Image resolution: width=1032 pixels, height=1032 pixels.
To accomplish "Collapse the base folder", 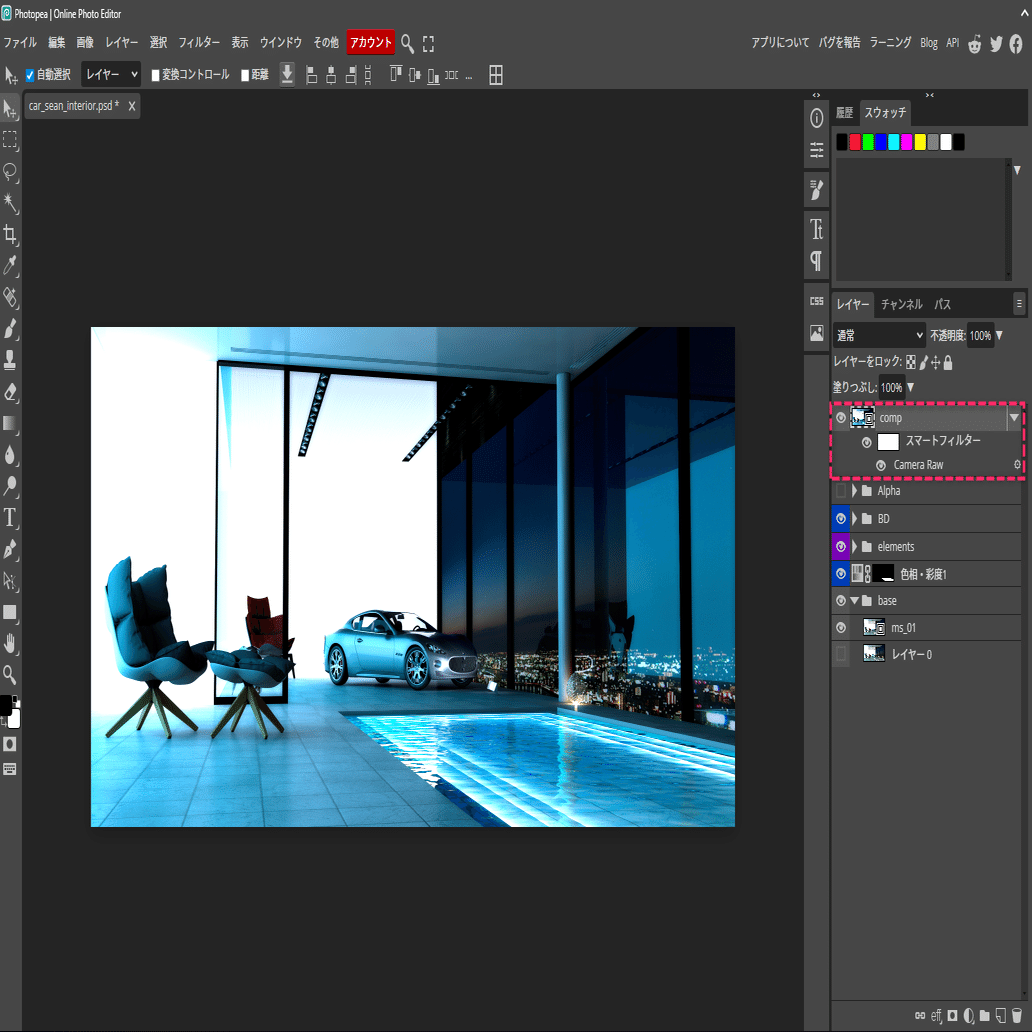I will [854, 600].
